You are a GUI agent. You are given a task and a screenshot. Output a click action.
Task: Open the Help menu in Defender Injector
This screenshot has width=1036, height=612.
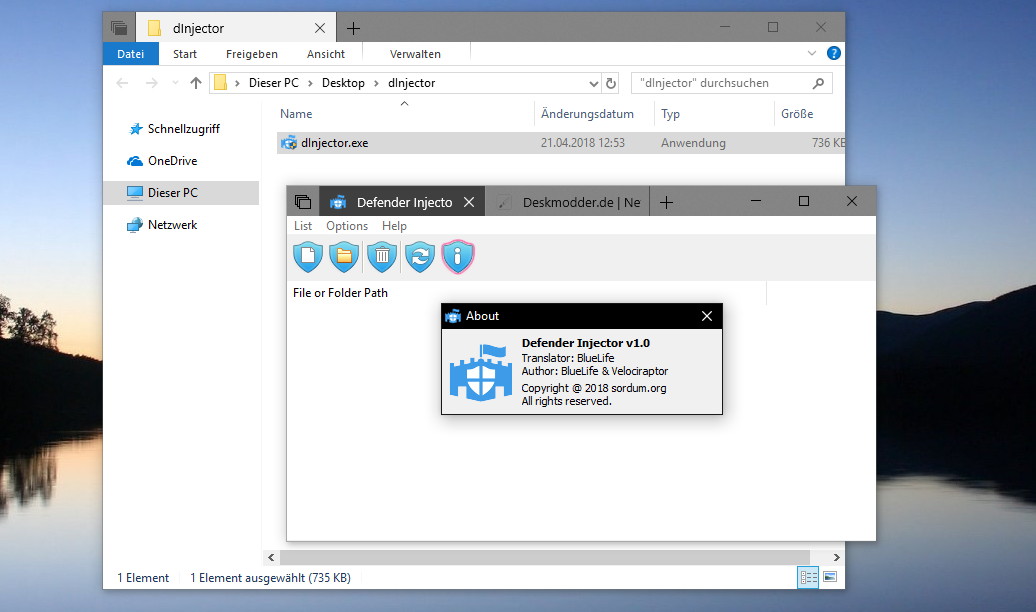[394, 226]
